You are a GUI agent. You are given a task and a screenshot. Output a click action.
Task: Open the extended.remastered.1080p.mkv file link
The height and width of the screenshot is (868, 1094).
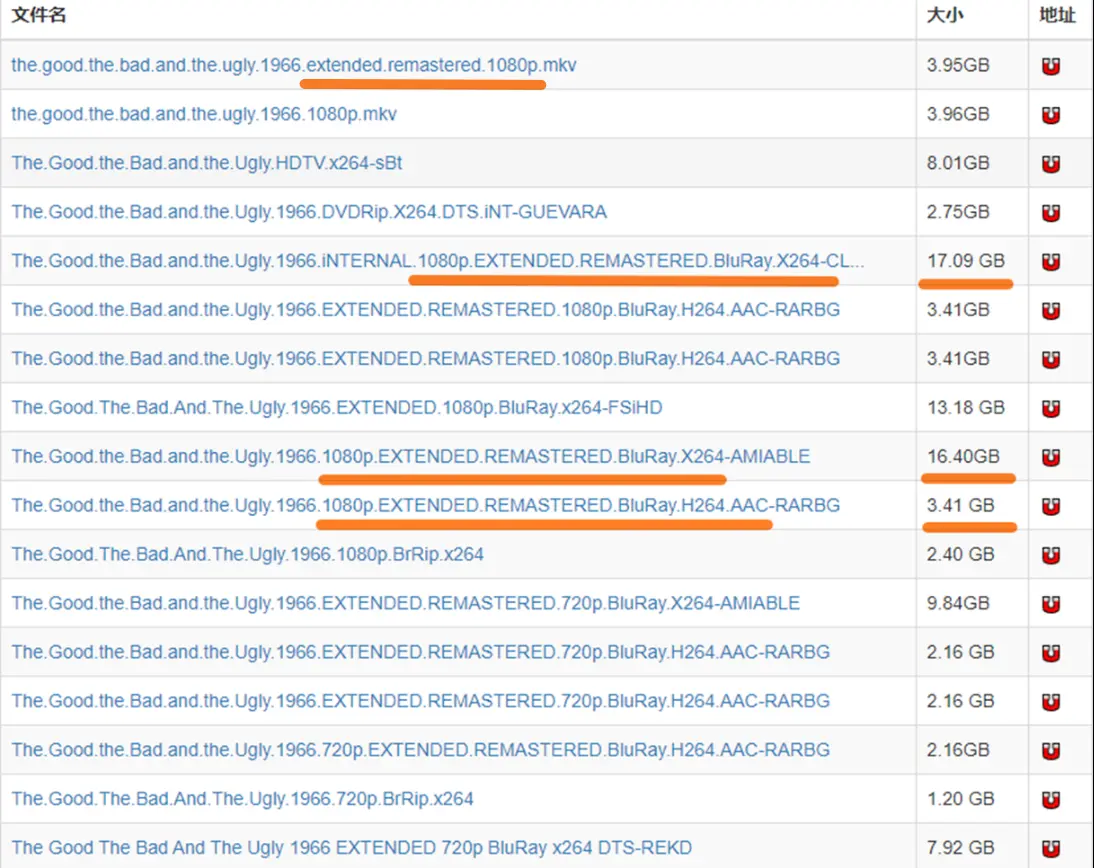(x=293, y=66)
